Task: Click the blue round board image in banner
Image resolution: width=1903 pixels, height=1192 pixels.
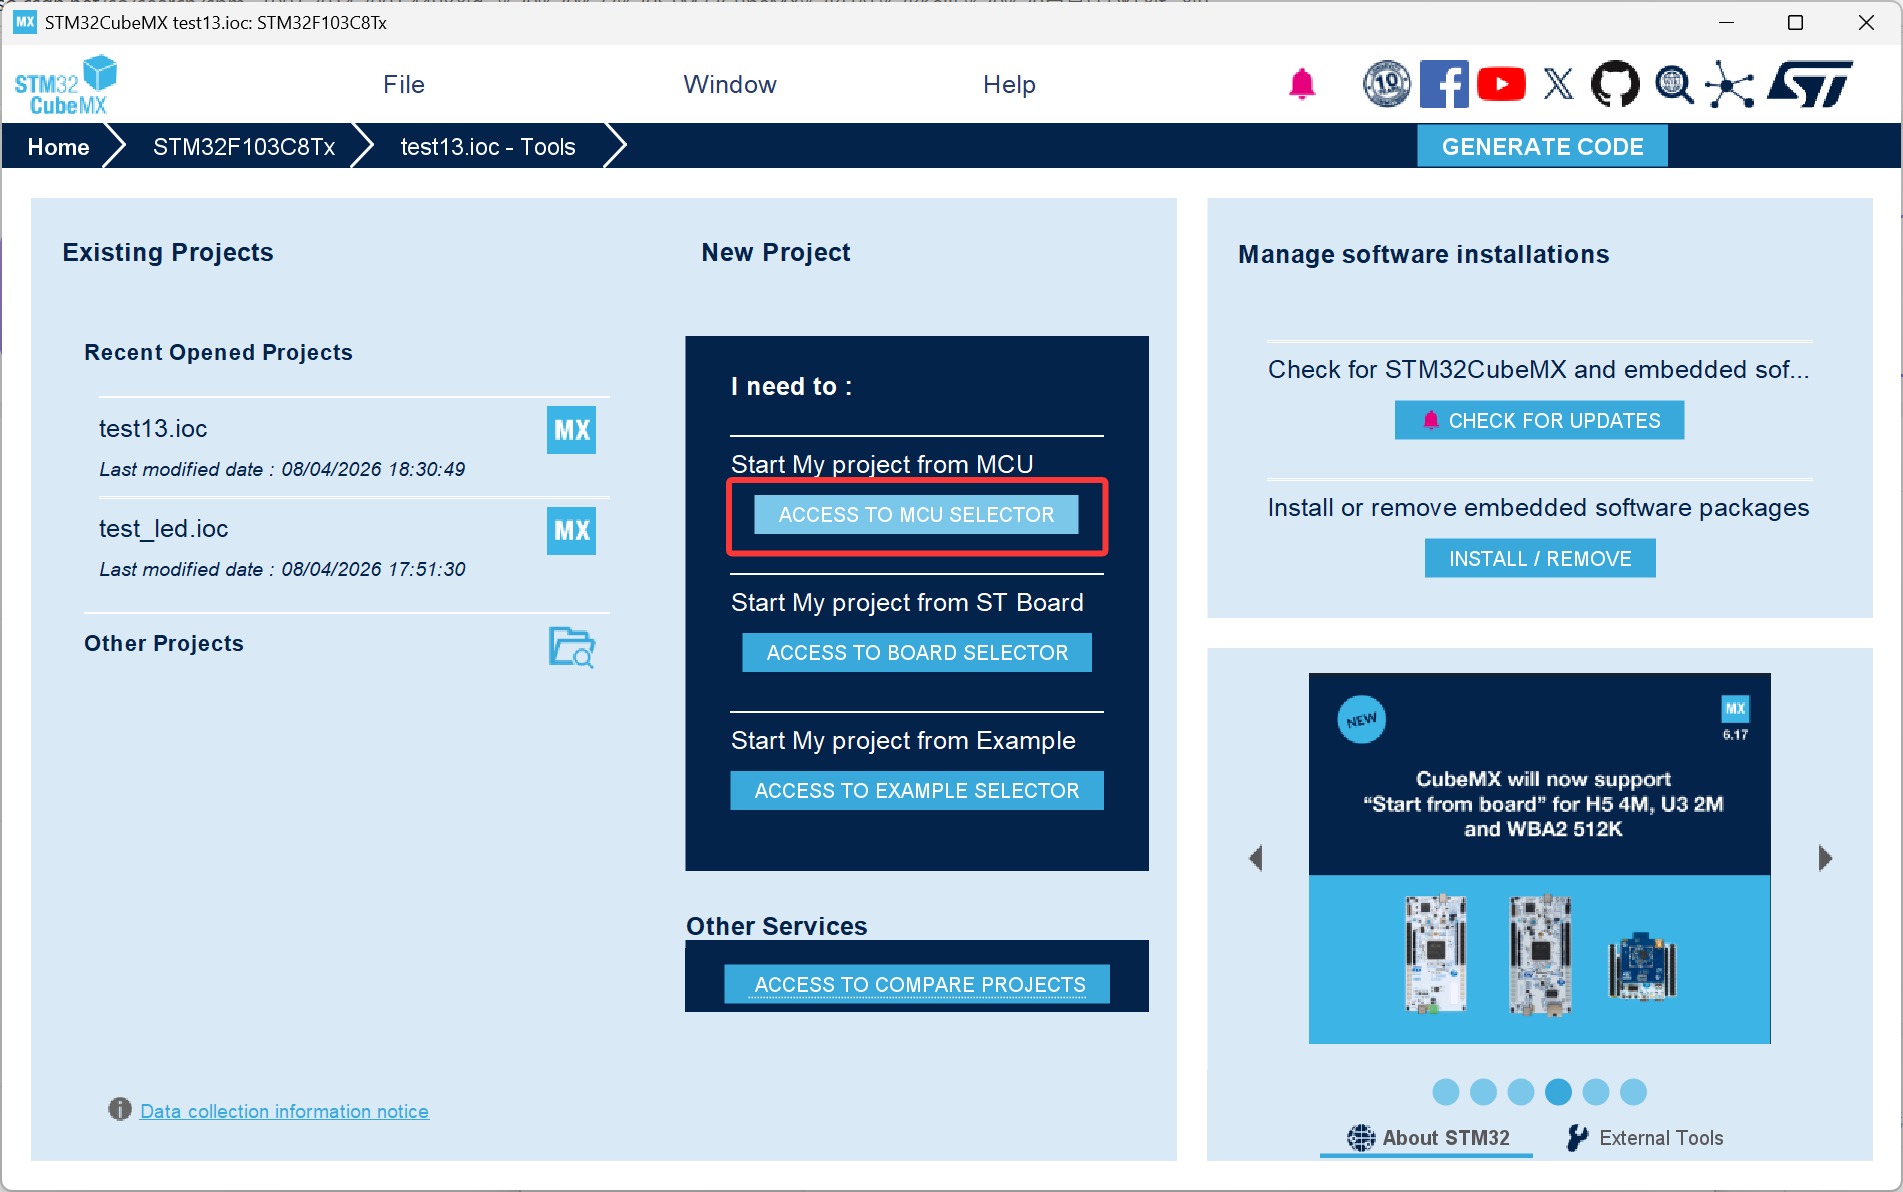Action: [1642, 966]
